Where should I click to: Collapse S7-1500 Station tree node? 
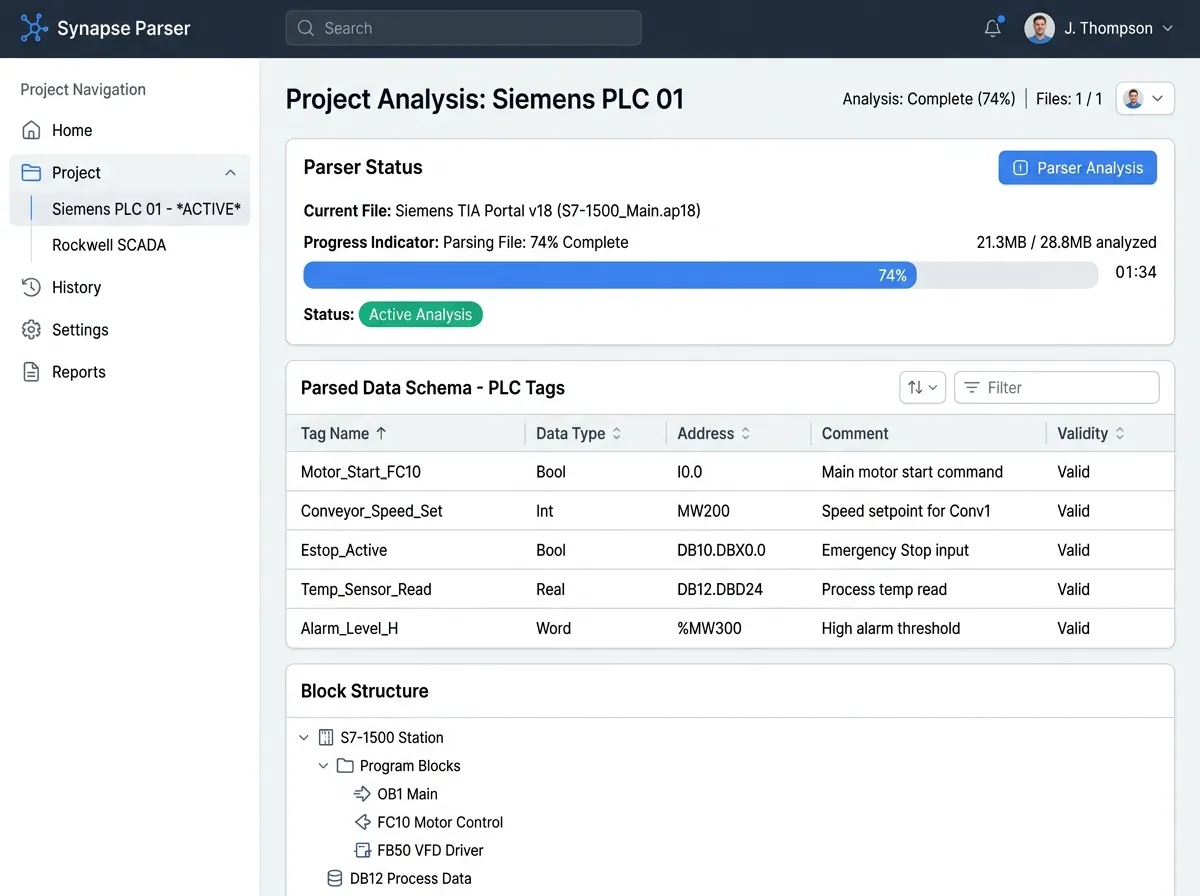(x=304, y=738)
